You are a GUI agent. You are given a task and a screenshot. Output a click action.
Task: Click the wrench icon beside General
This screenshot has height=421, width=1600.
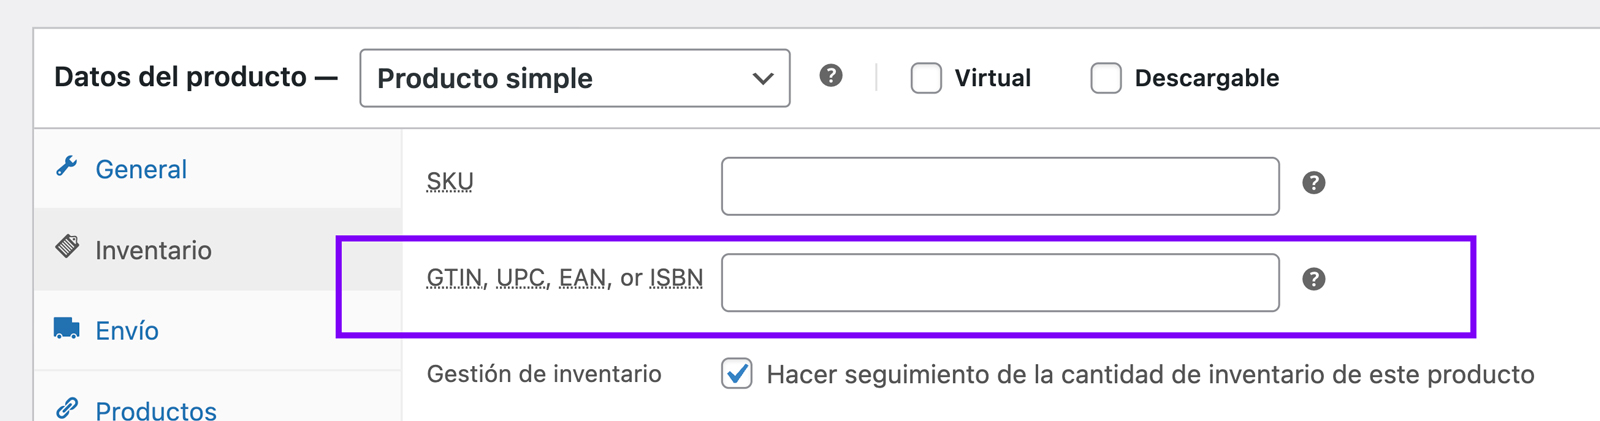tap(67, 166)
